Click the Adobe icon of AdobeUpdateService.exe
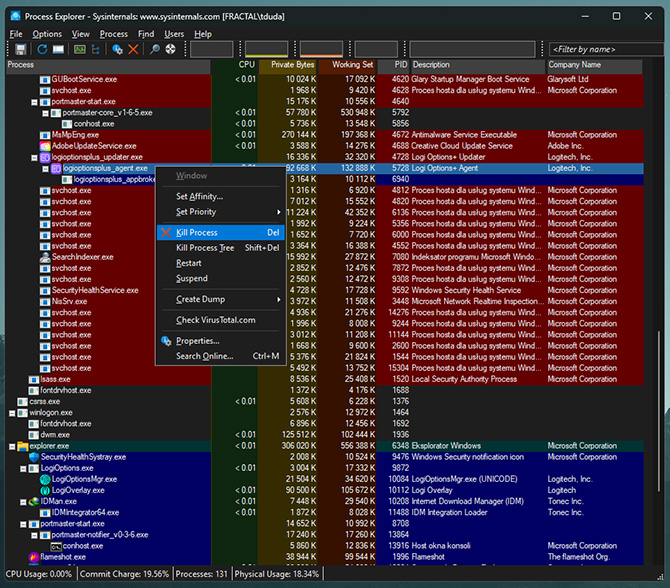Image resolution: width=670 pixels, height=588 pixels. 45,146
